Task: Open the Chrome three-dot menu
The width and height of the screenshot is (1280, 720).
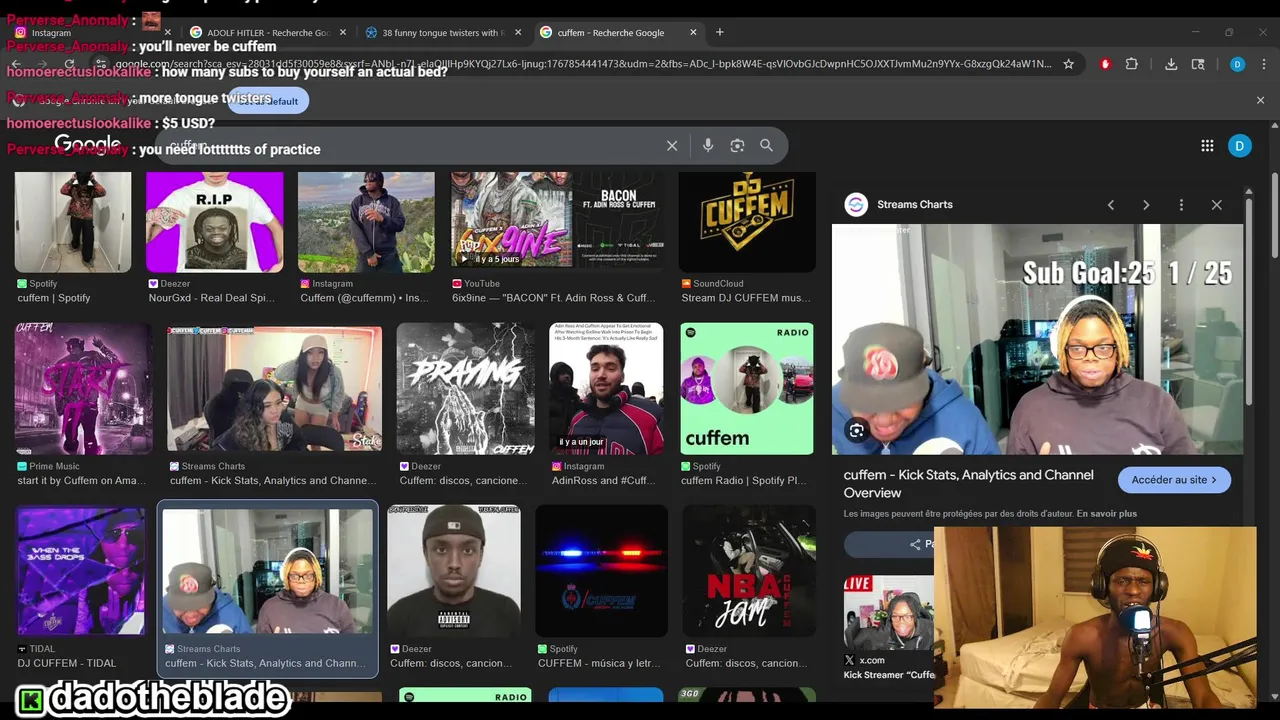Action: [1262, 64]
